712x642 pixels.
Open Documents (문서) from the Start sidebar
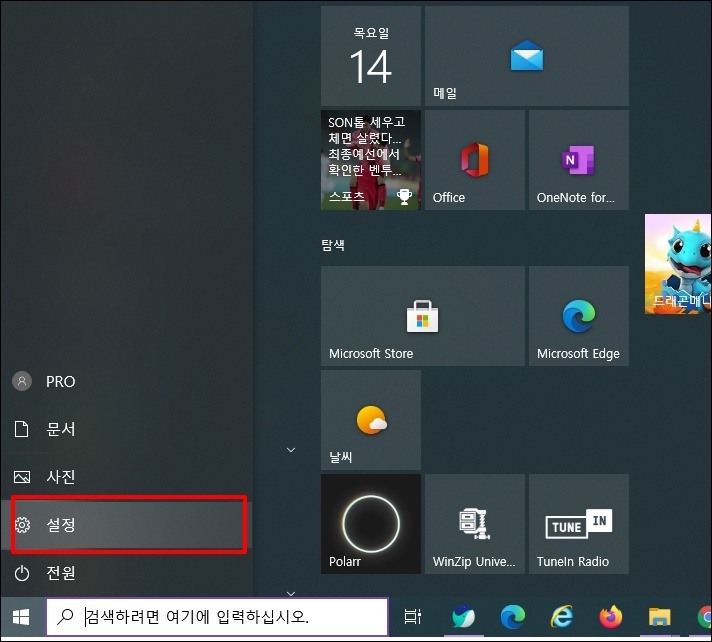(x=126, y=429)
